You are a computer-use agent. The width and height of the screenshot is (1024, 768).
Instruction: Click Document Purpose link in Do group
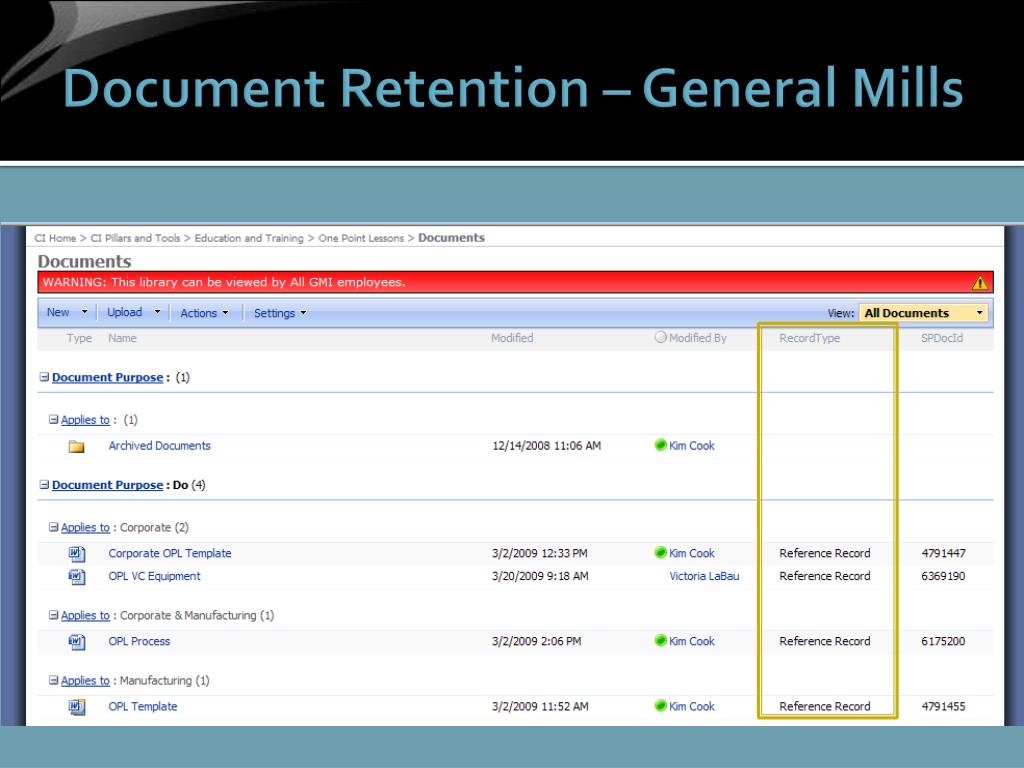click(108, 485)
